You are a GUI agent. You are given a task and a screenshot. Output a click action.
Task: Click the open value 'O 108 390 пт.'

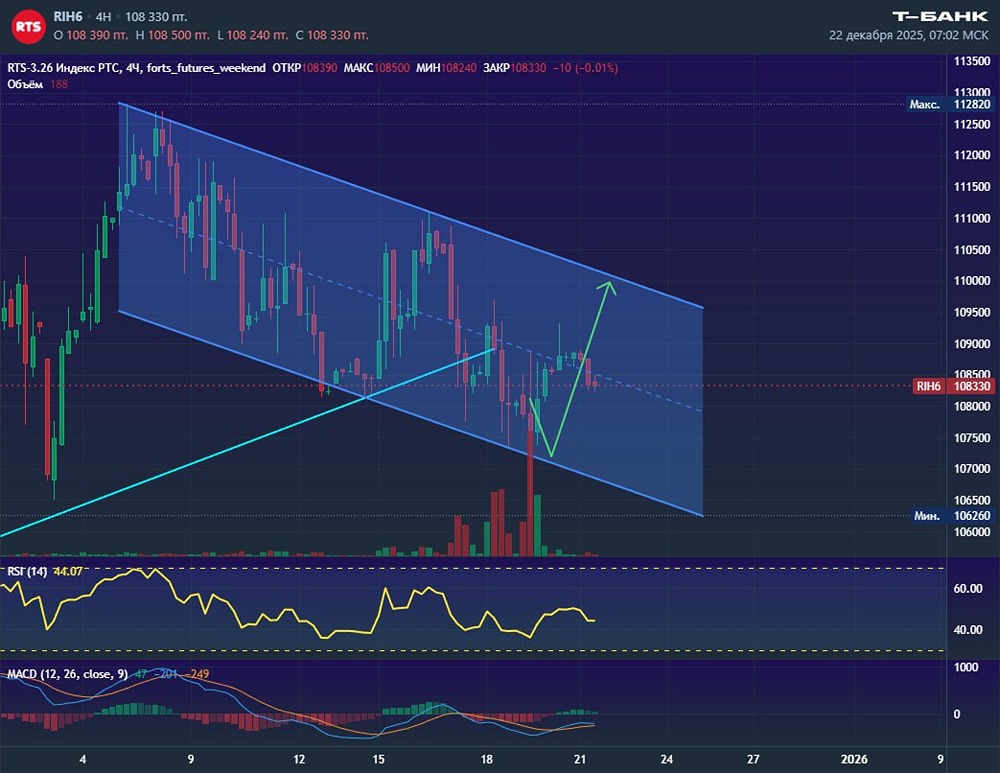pyautogui.click(x=91, y=35)
